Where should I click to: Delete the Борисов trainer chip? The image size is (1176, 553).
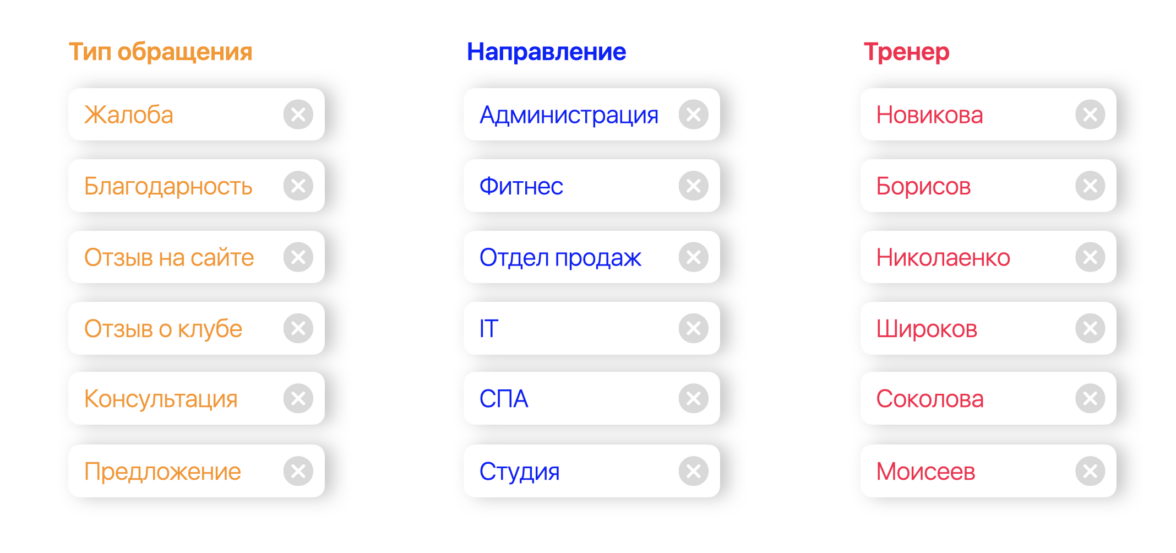pyautogui.click(x=1090, y=186)
